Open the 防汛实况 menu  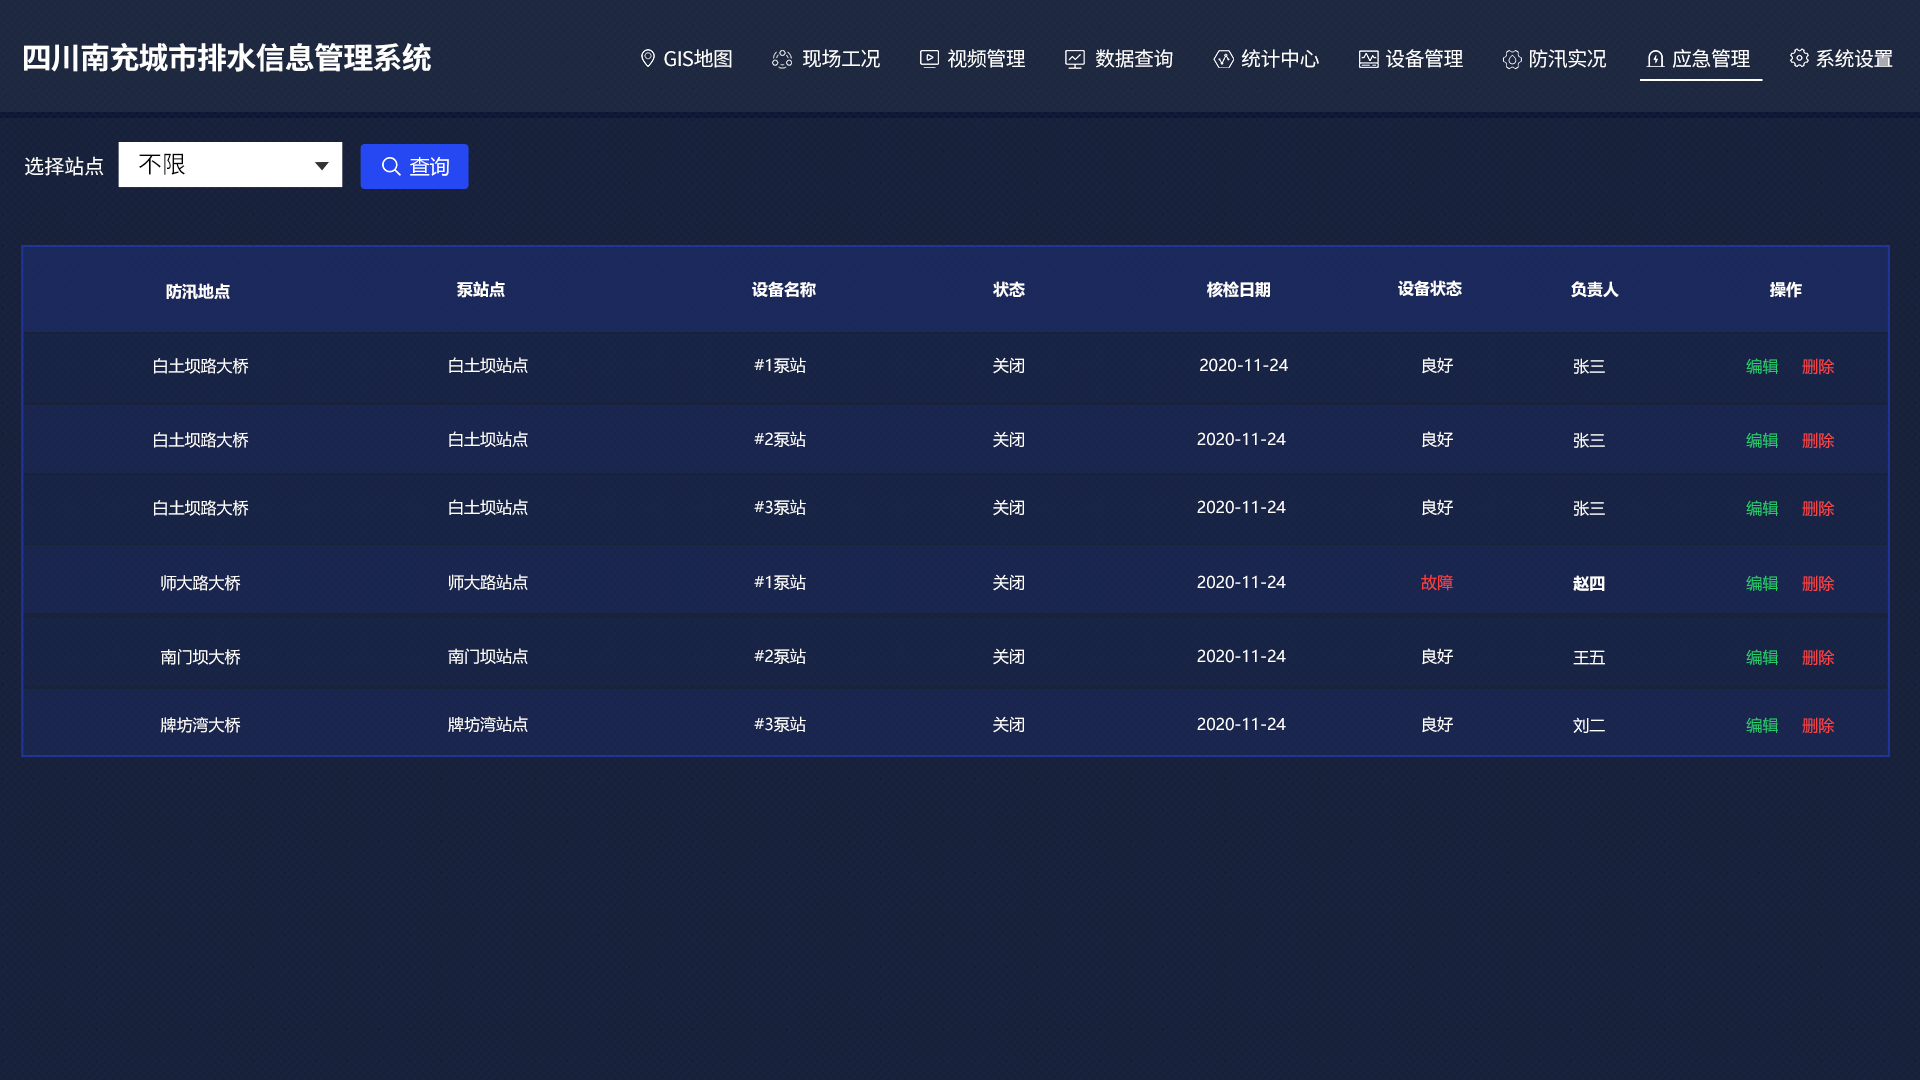point(1554,59)
